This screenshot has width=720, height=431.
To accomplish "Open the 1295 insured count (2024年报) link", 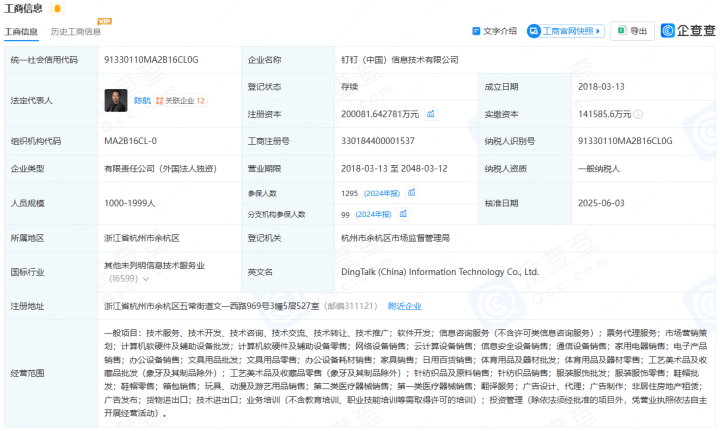I will pyautogui.click(x=382, y=194).
